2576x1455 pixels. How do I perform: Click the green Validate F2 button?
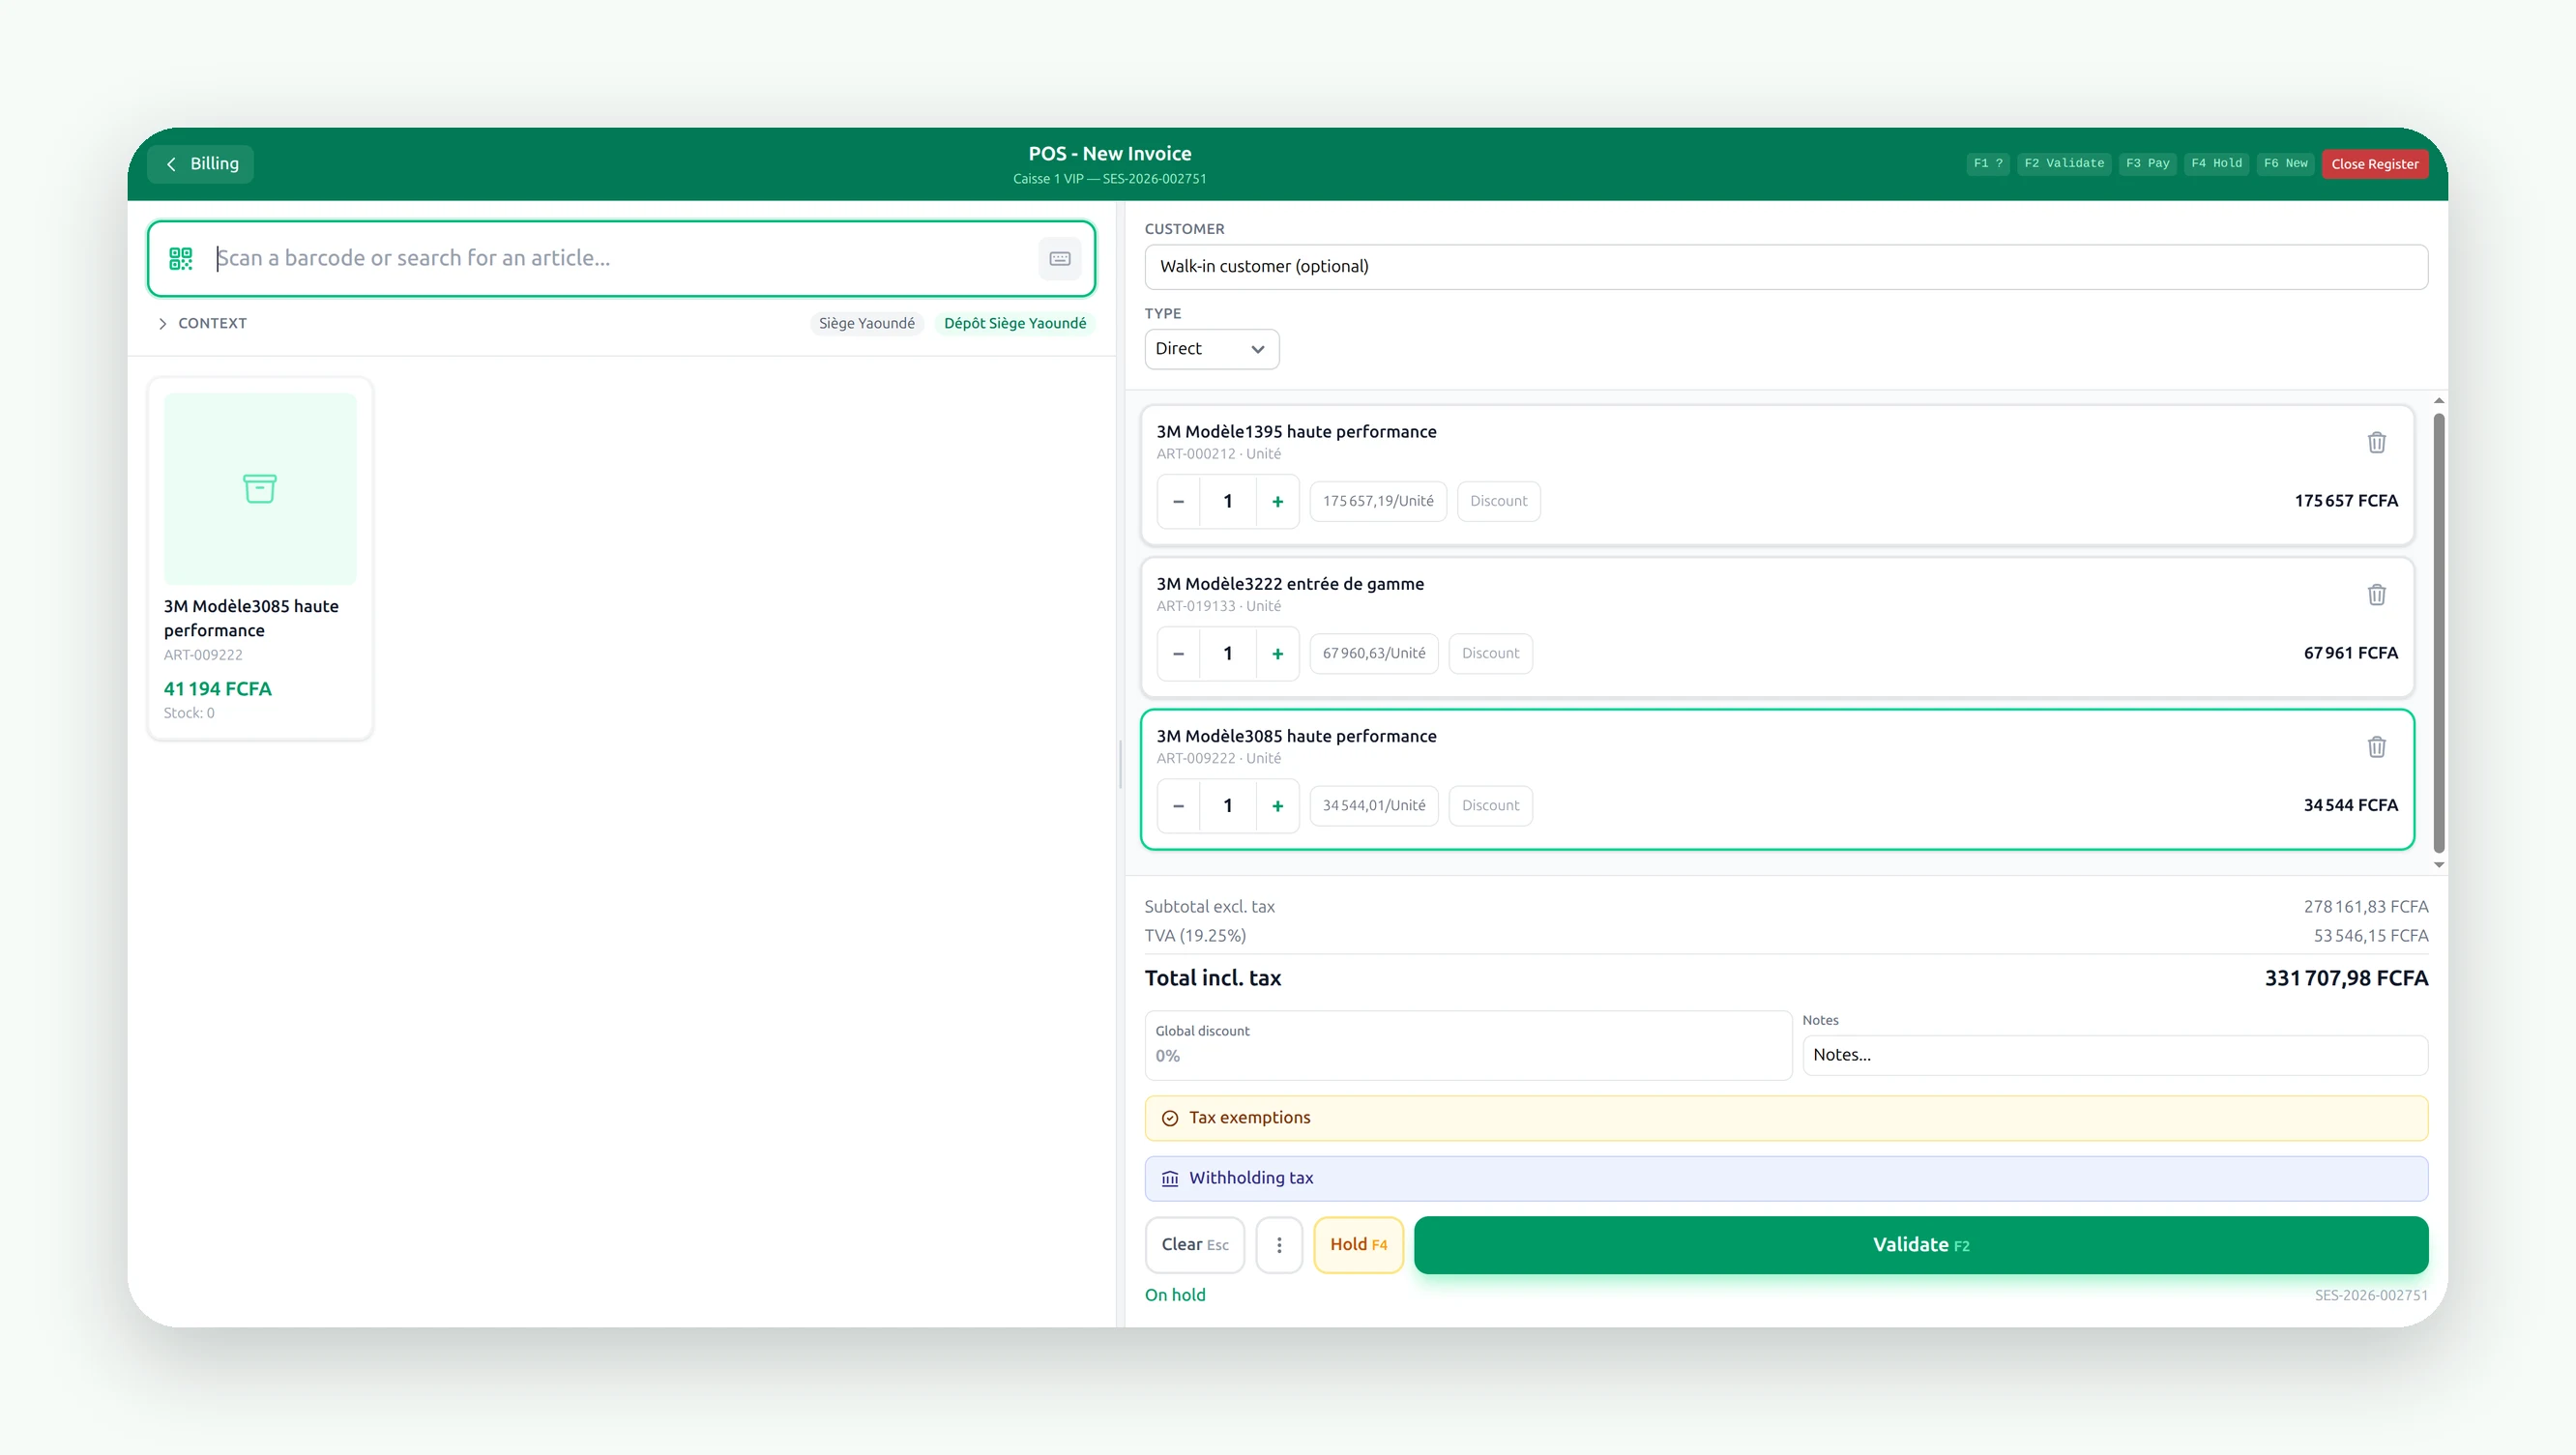tap(1921, 1245)
